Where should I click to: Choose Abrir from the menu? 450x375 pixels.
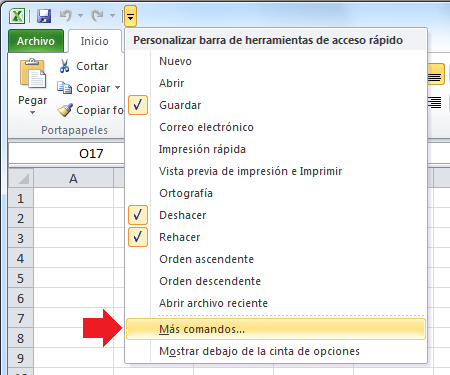(x=276, y=83)
